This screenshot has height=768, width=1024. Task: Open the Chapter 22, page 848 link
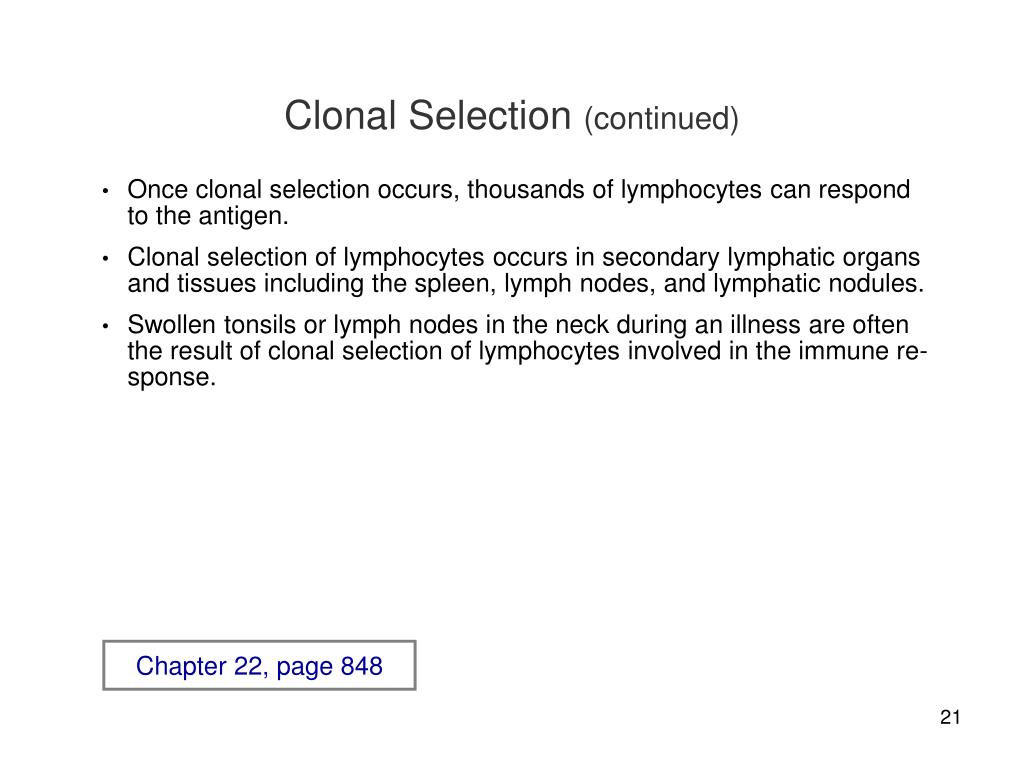click(259, 666)
